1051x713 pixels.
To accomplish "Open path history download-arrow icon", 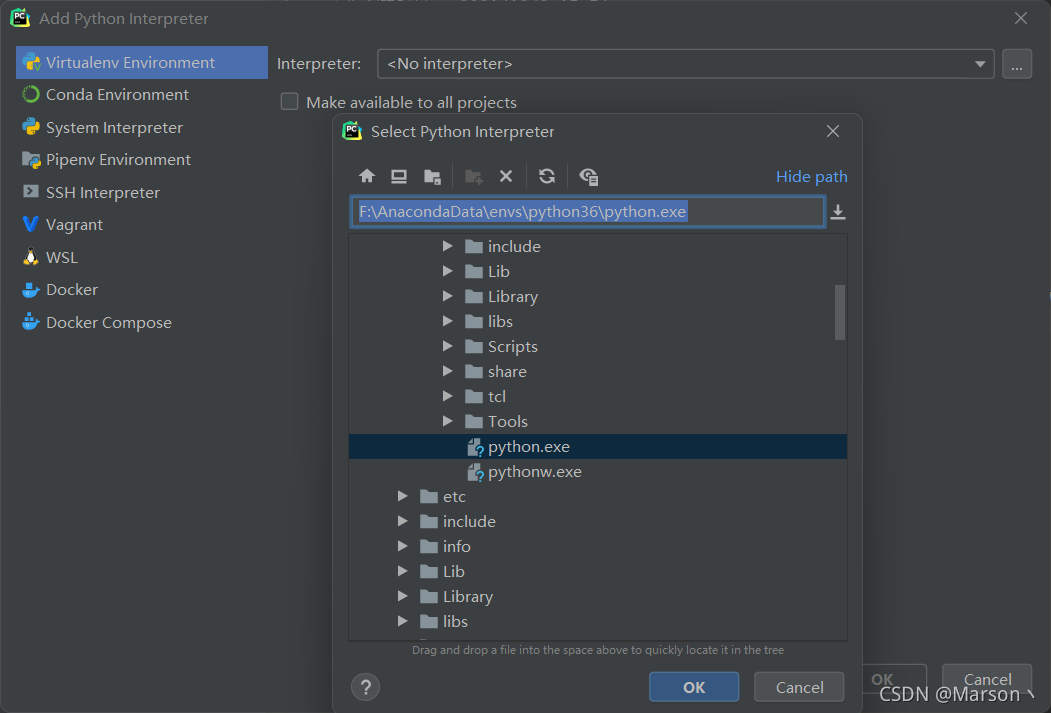I will click(838, 212).
